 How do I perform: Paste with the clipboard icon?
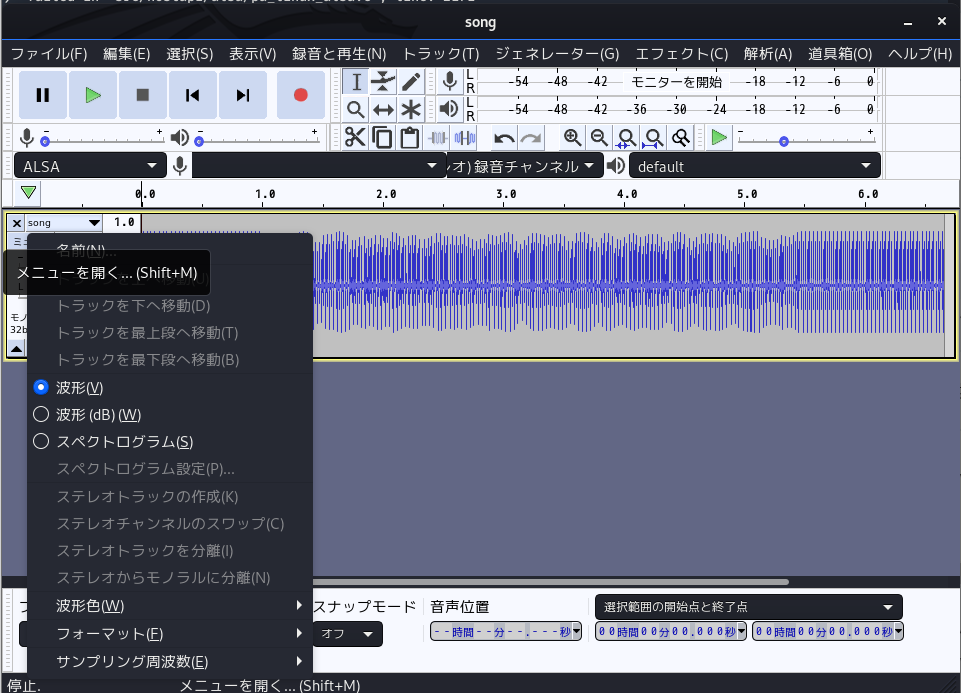[x=409, y=137]
